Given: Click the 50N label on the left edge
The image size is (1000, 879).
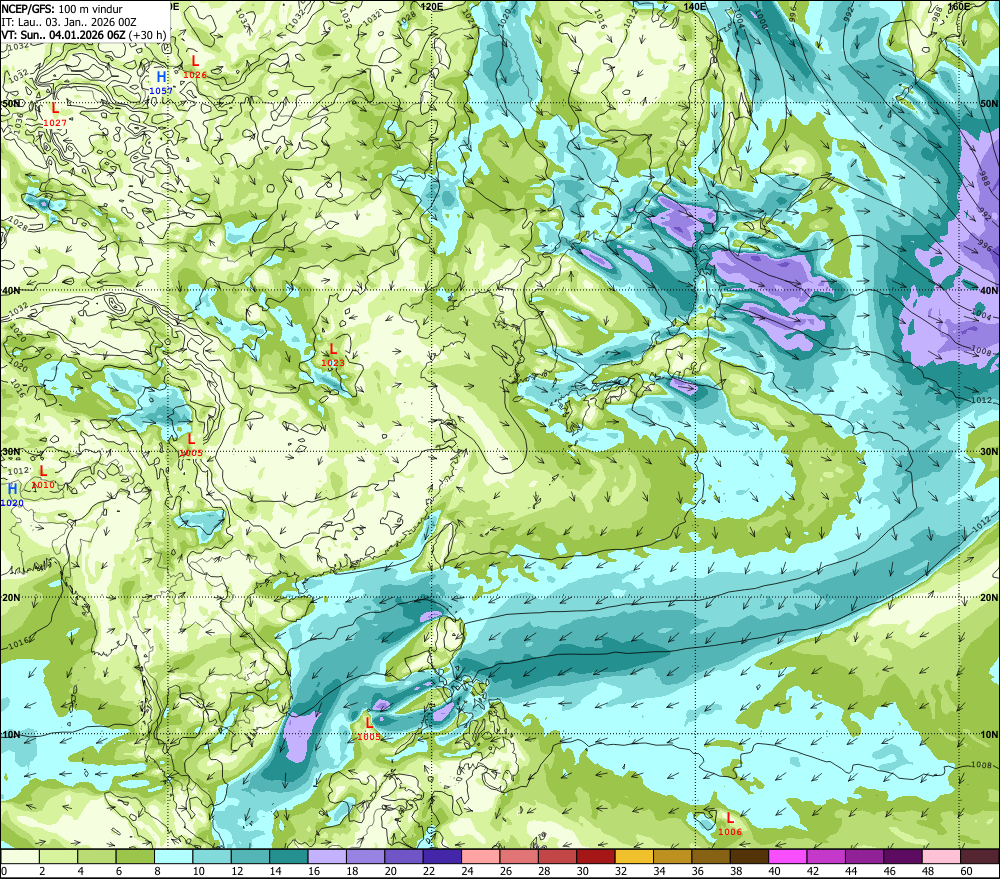Looking at the screenshot, I should point(11,103).
